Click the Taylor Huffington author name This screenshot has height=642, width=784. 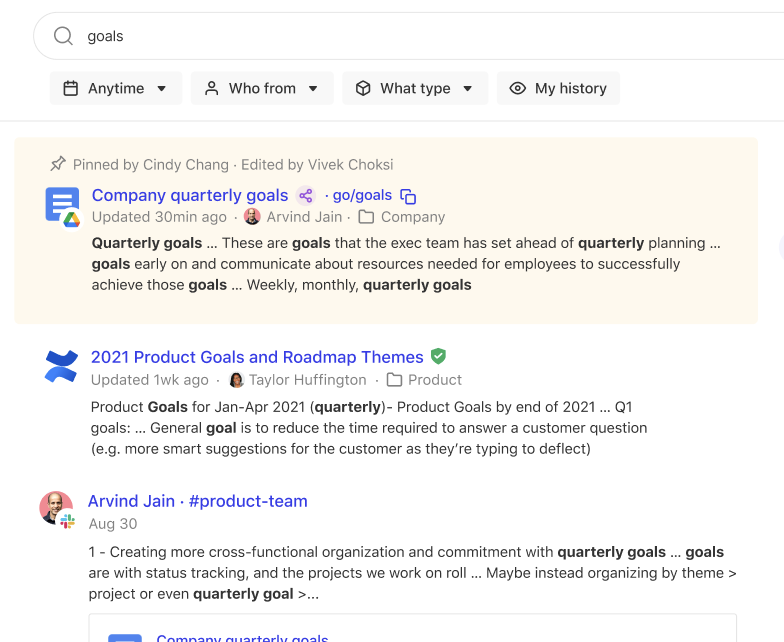(x=308, y=380)
